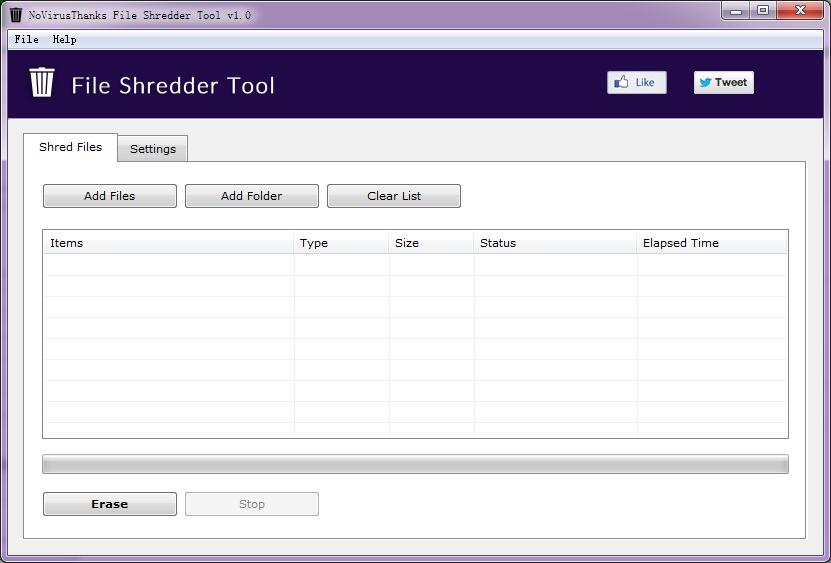Image resolution: width=831 pixels, height=563 pixels.
Task: Minimize the File Shredder window
Action: pos(736,10)
